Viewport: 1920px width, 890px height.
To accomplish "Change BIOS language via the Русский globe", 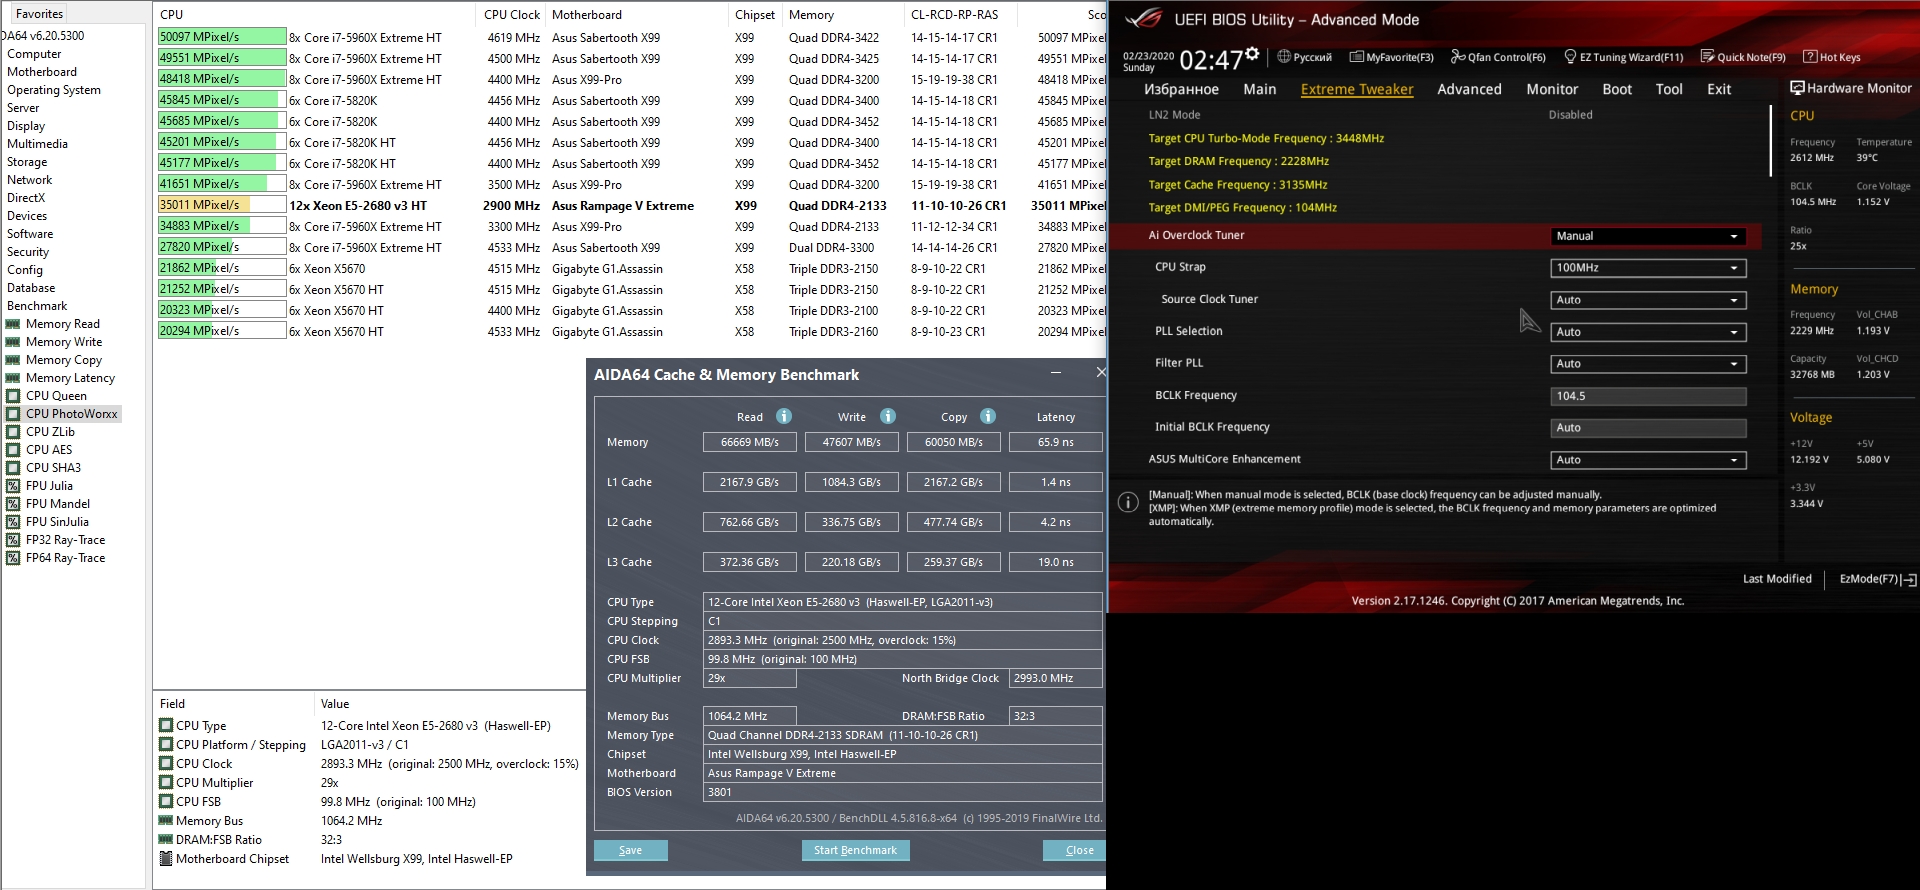I will [x=1304, y=57].
